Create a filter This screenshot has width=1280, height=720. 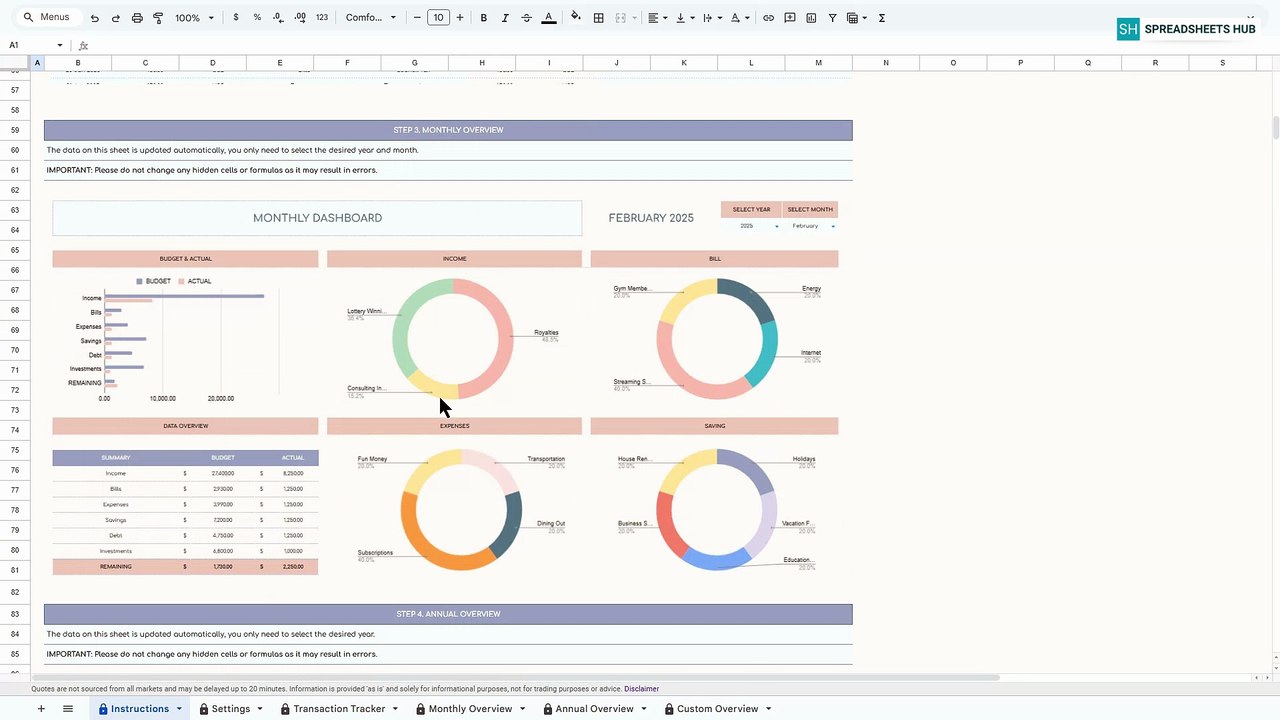point(832,18)
